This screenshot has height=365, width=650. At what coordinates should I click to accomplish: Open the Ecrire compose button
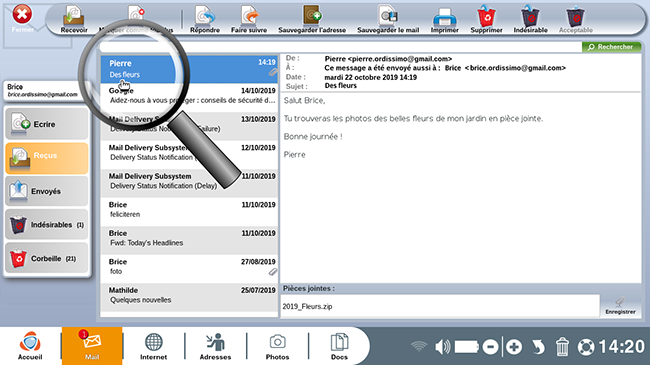click(47, 124)
